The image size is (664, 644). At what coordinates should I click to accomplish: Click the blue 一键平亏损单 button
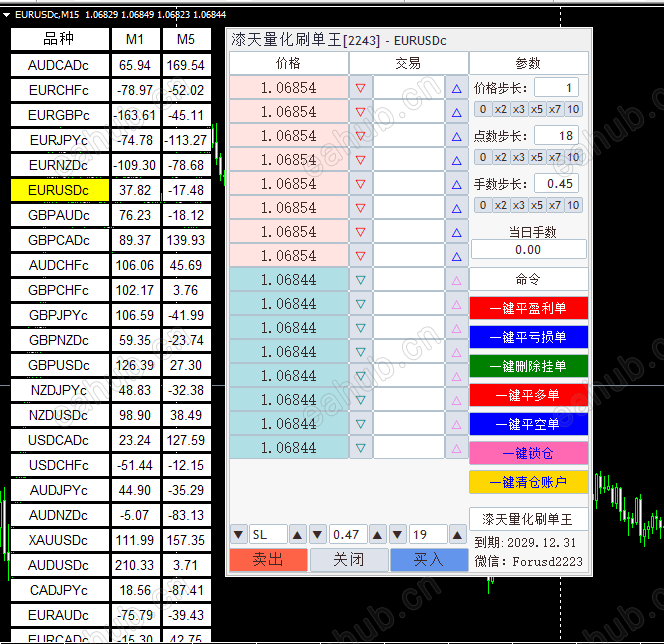[528, 337]
